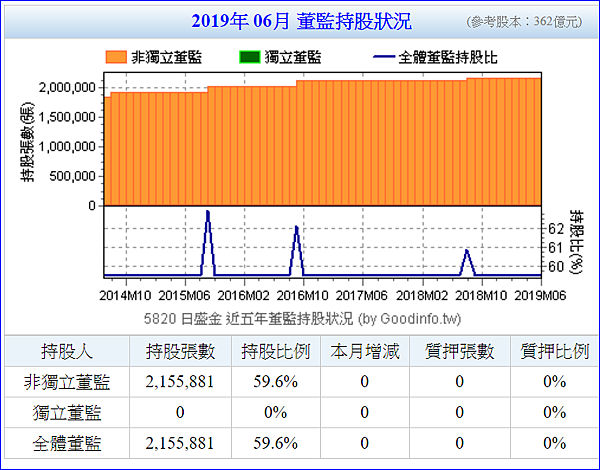Image resolution: width=600 pixels, height=470 pixels.
Task: Select the 獨立董監 row name cell
Action: pos(67,413)
